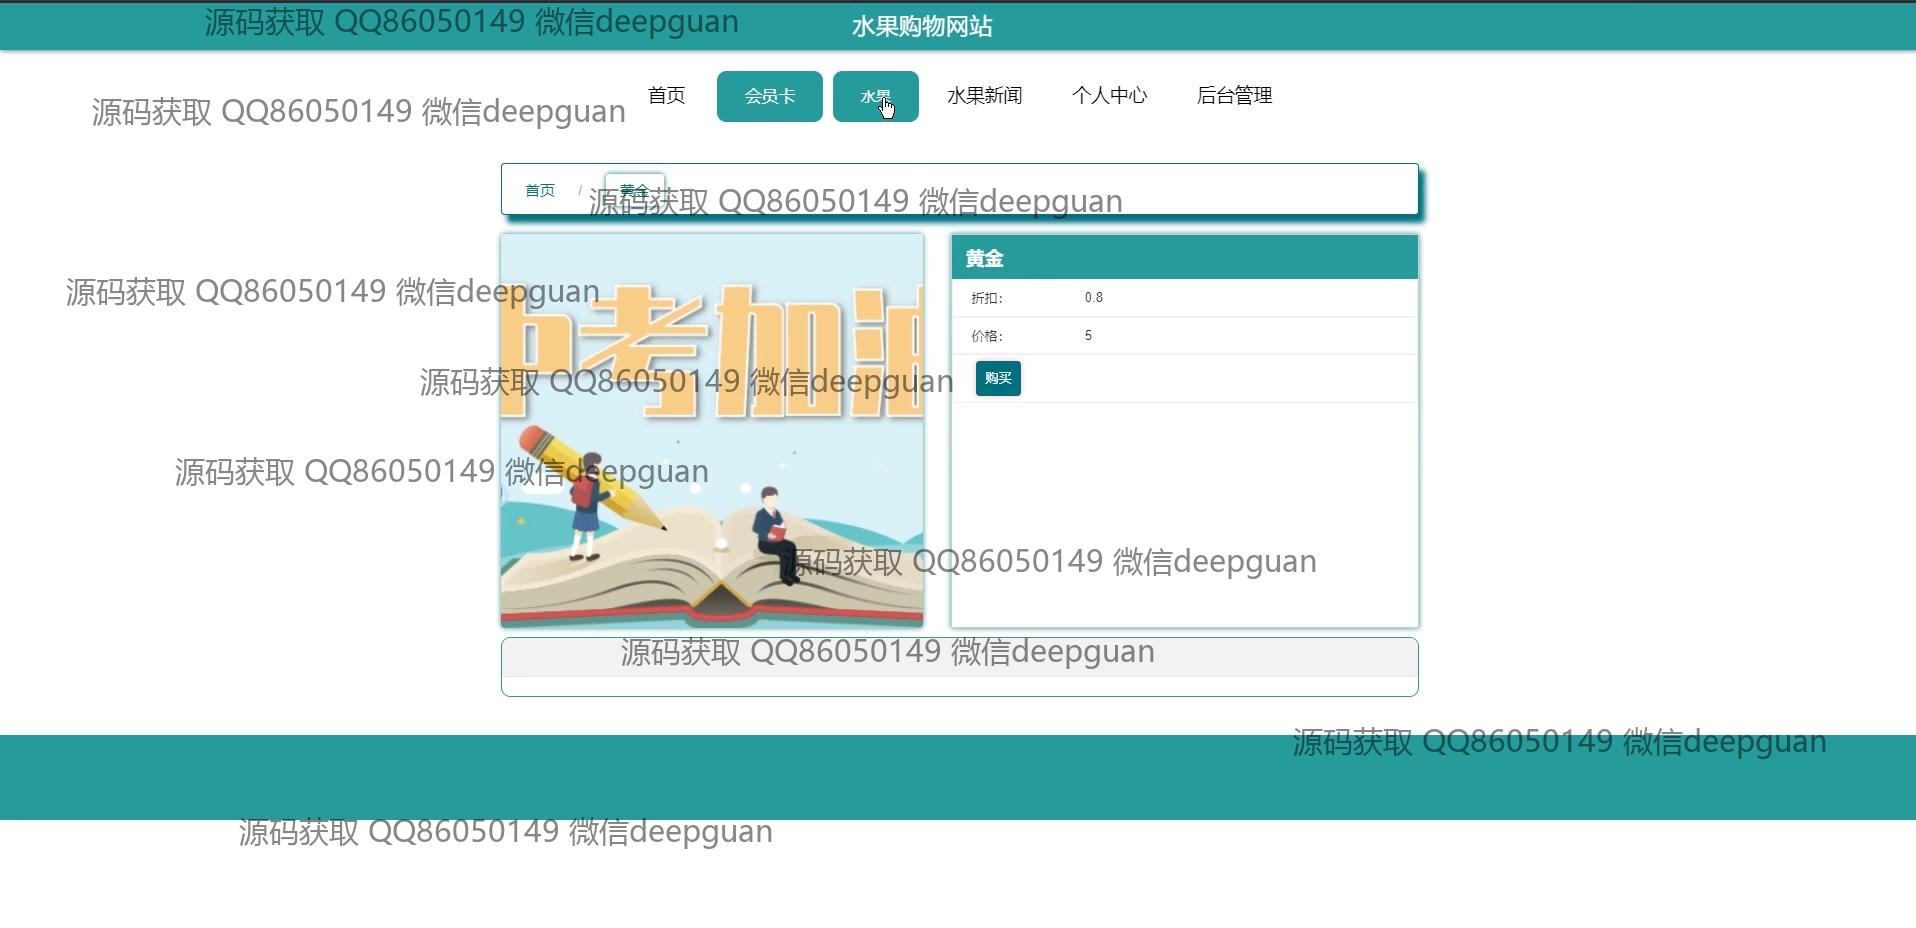The image size is (1916, 928).
Task: Click the 水果购物网站 site title
Action: pos(921,27)
